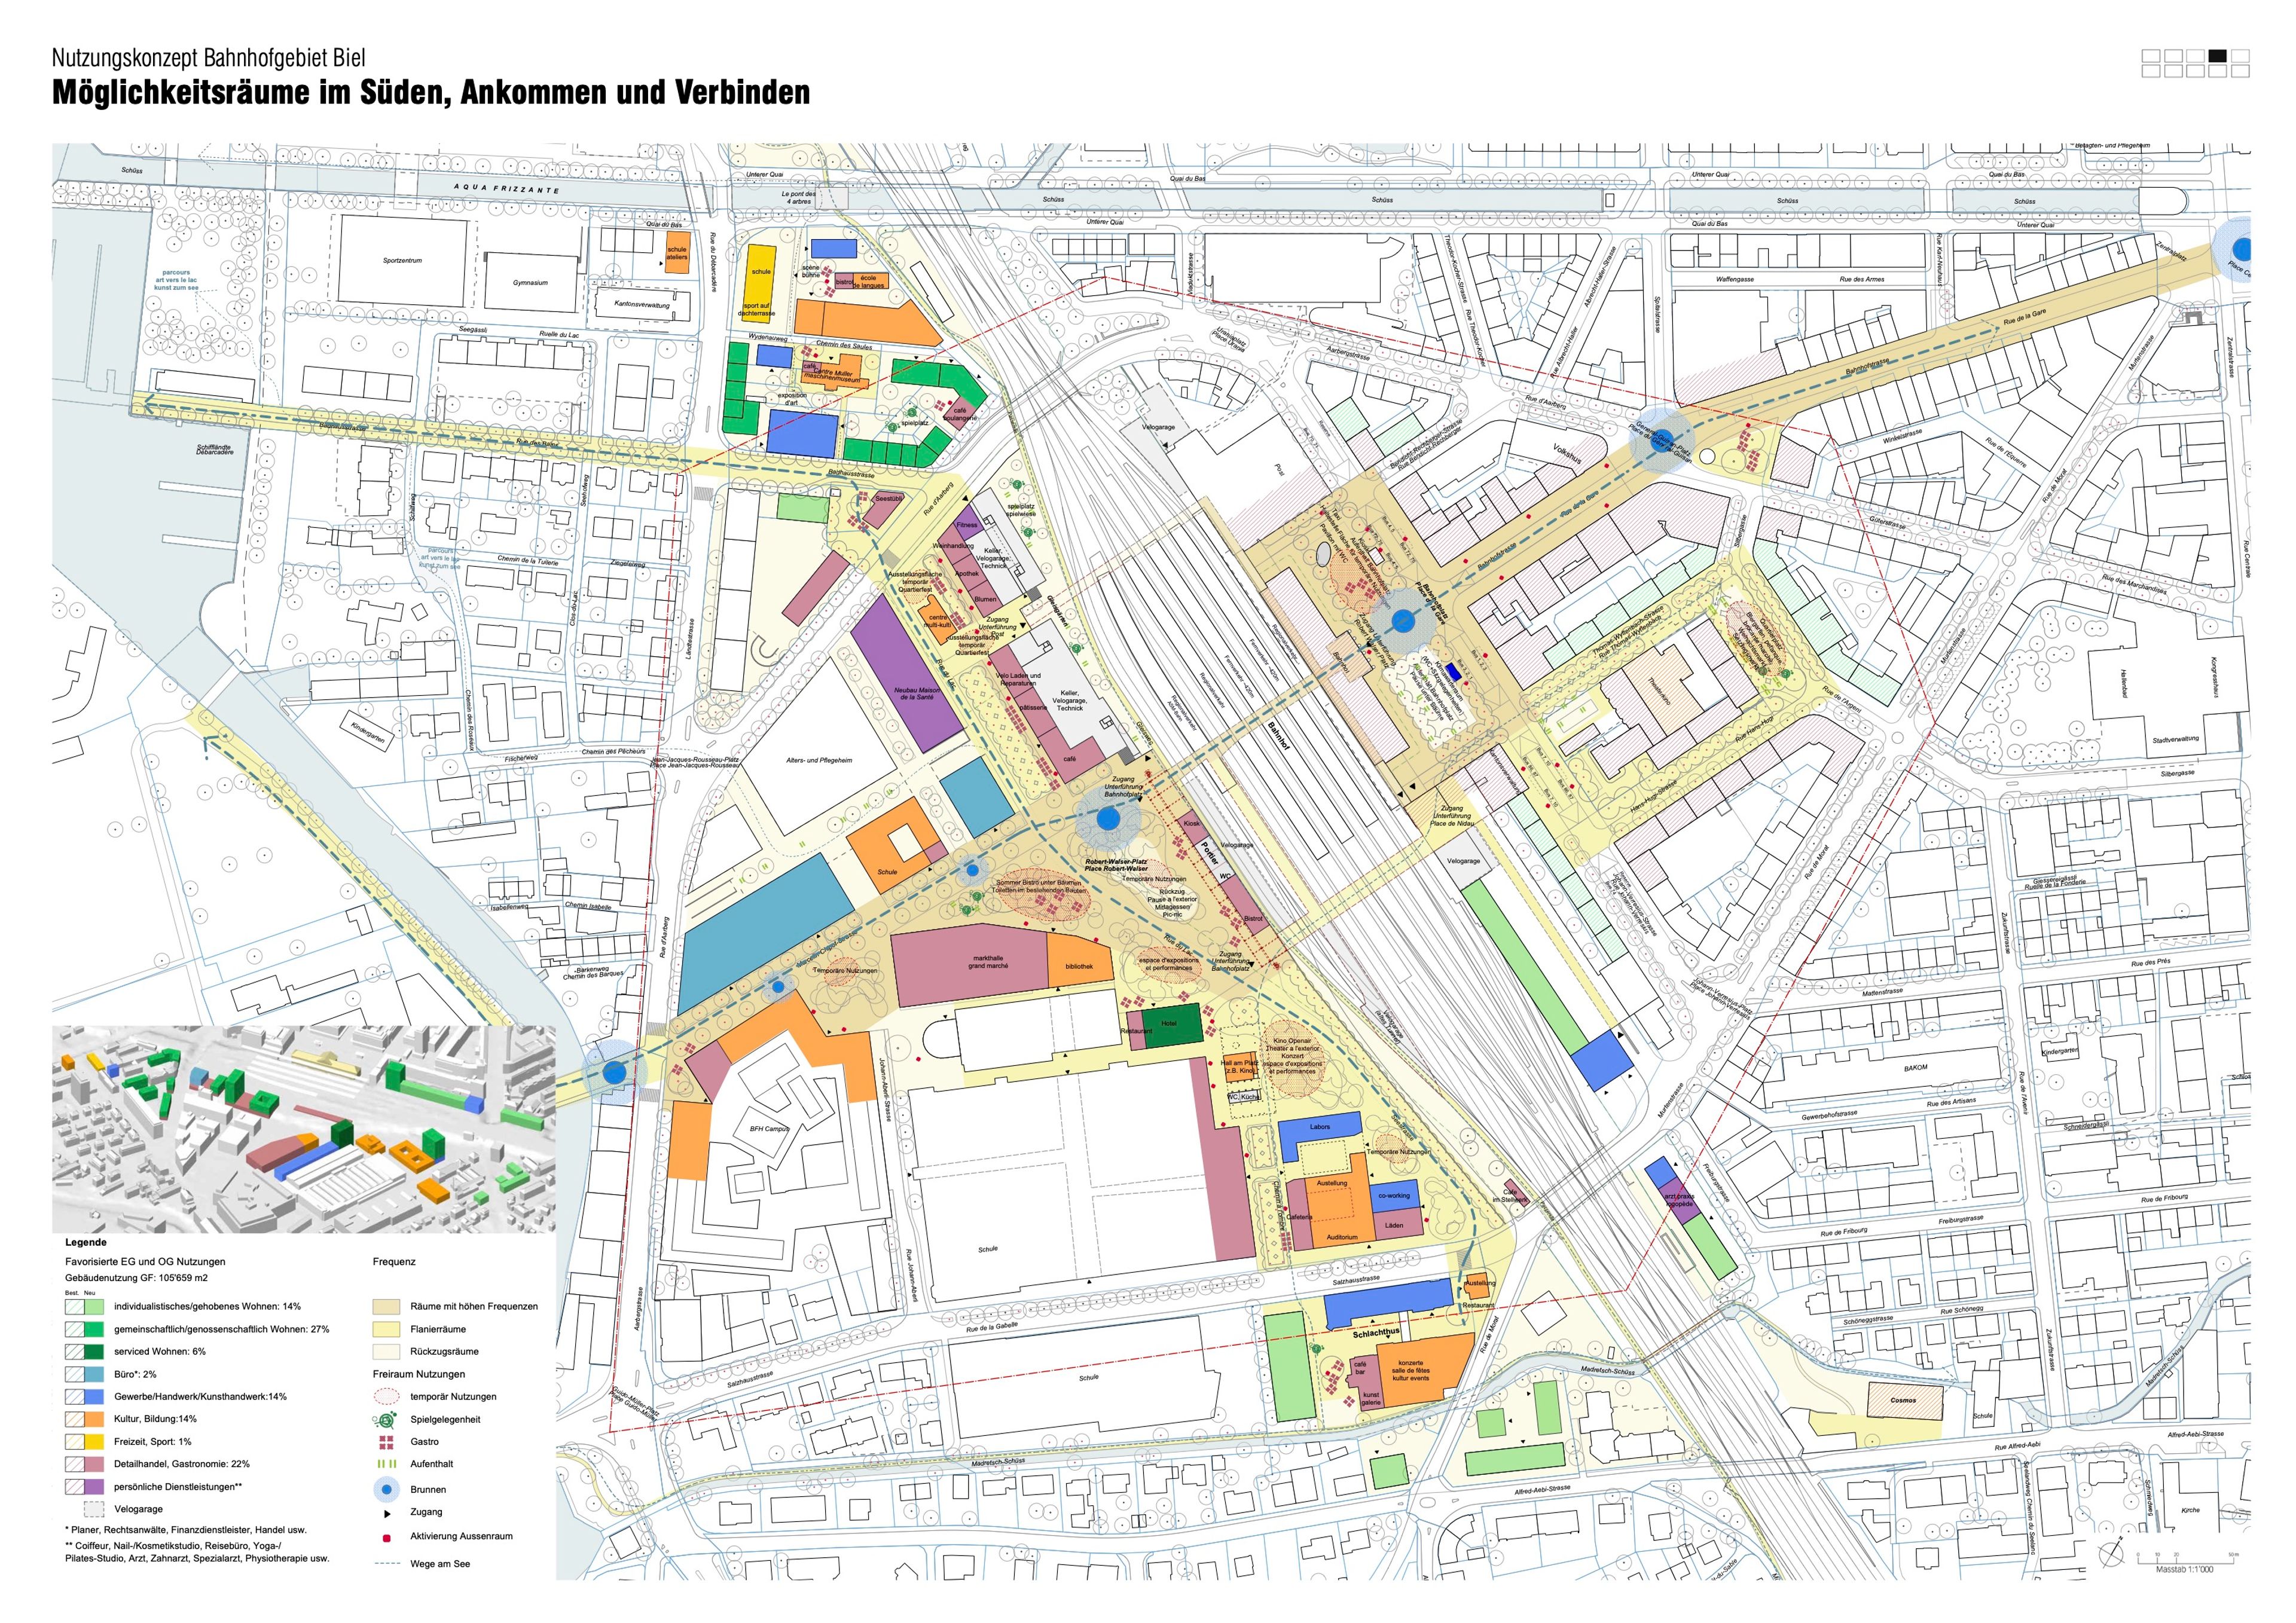Click the orange Kultur, Bildung legend swatch

(93, 1419)
